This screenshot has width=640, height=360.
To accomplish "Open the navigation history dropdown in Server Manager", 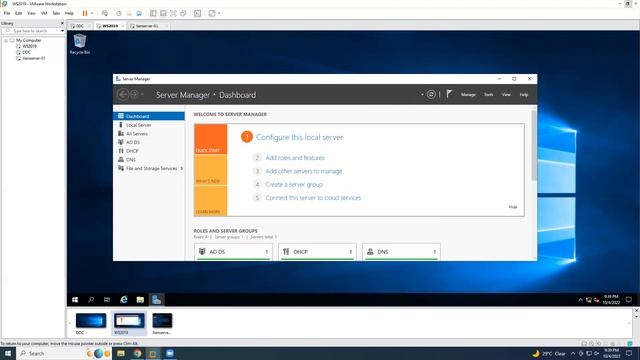I will coord(142,95).
